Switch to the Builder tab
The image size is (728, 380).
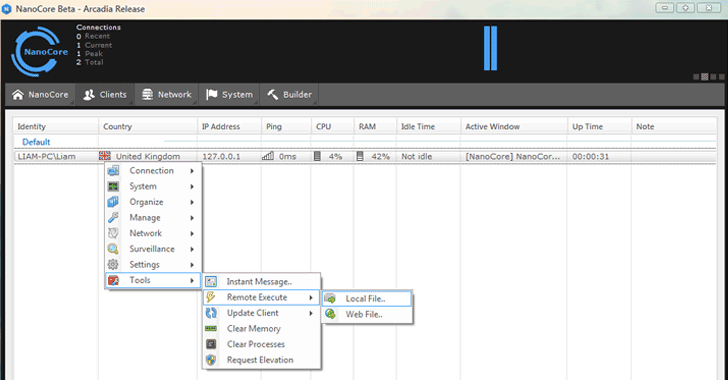(289, 95)
